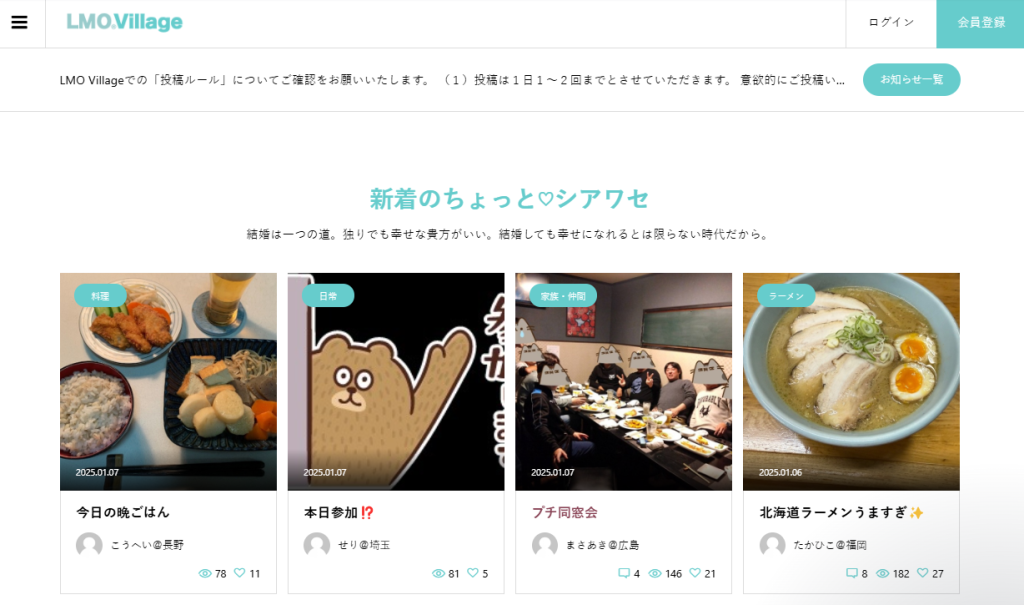Open the bear illustration thumbnail
This screenshot has width=1024, height=605.
pos(396,382)
